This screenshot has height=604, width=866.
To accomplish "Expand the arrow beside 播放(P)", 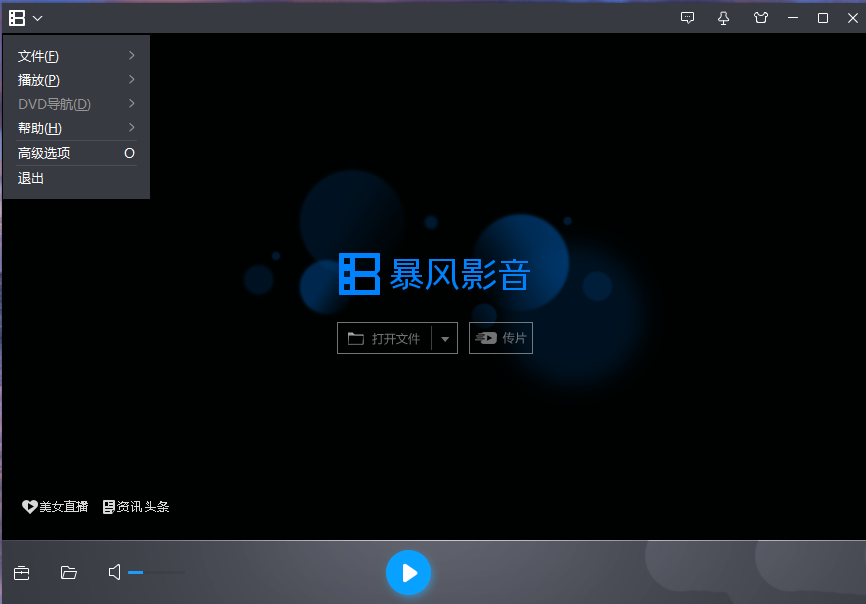I will coord(131,80).
